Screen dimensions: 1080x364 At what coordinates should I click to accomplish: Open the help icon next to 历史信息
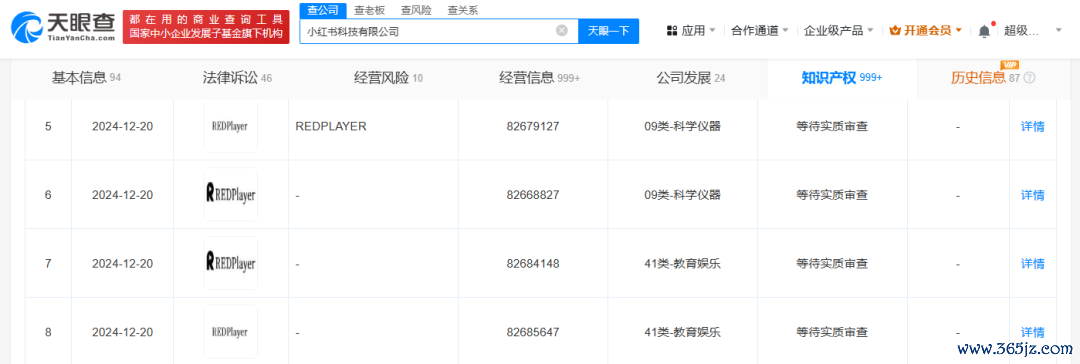point(1030,78)
